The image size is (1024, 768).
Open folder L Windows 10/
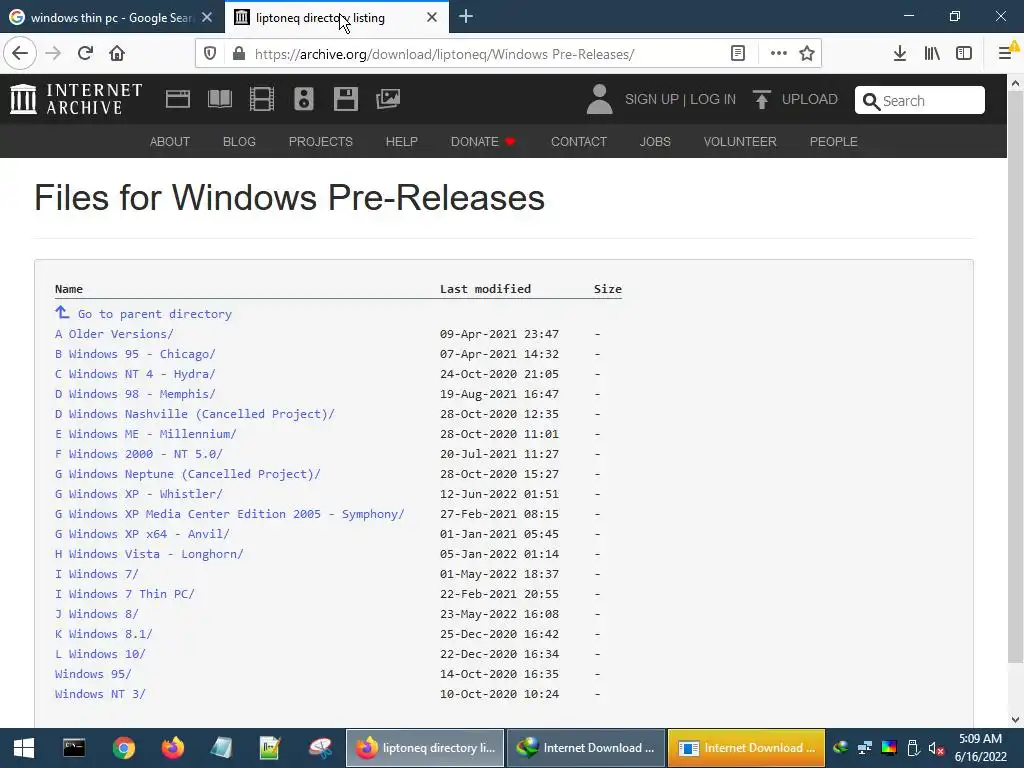point(100,654)
